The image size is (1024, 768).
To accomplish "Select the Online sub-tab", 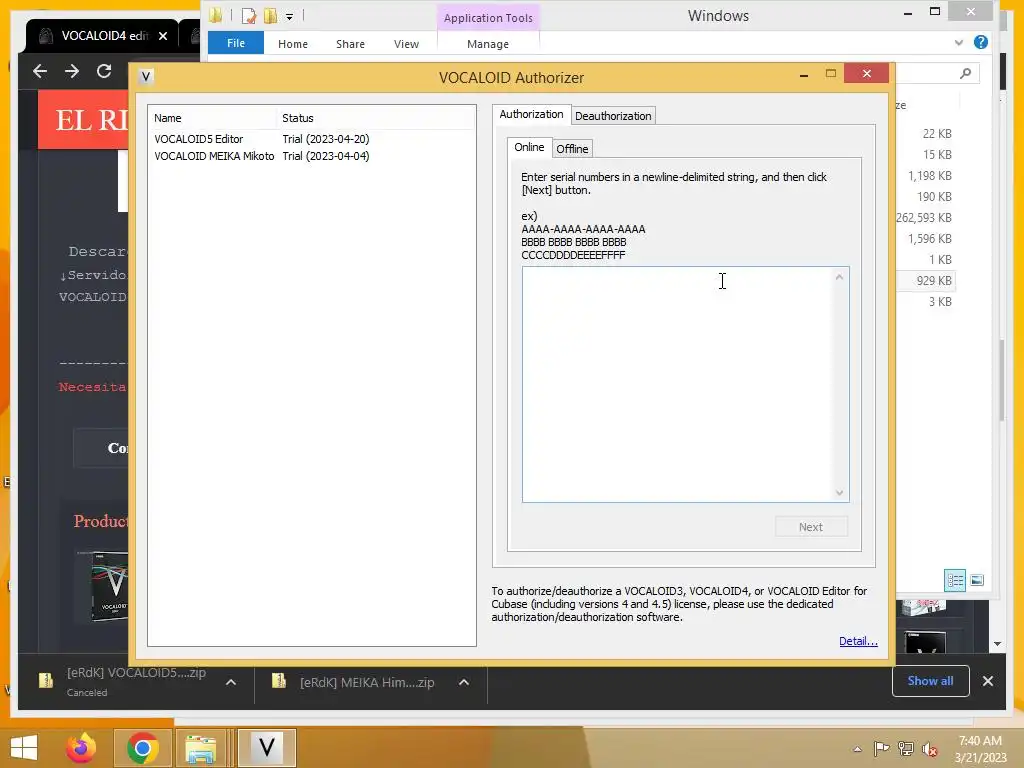I will point(529,147).
